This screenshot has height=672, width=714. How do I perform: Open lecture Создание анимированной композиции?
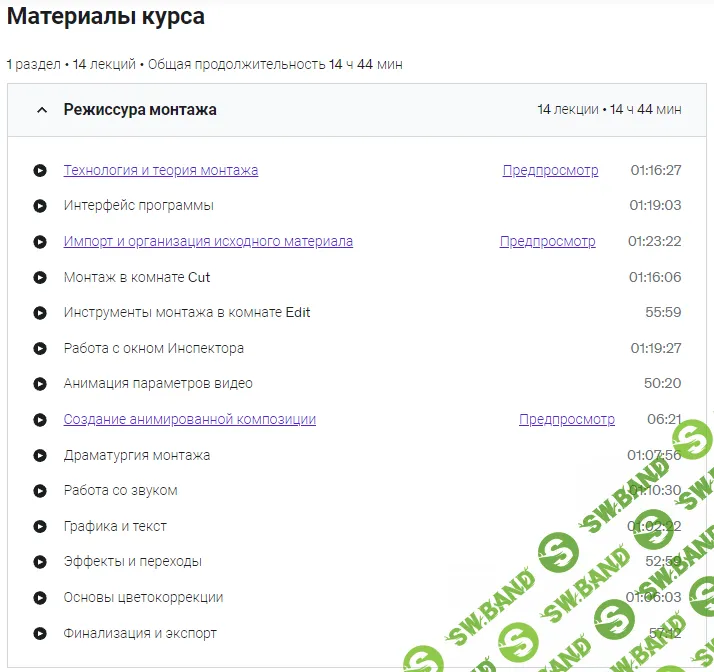pyautogui.click(x=190, y=419)
